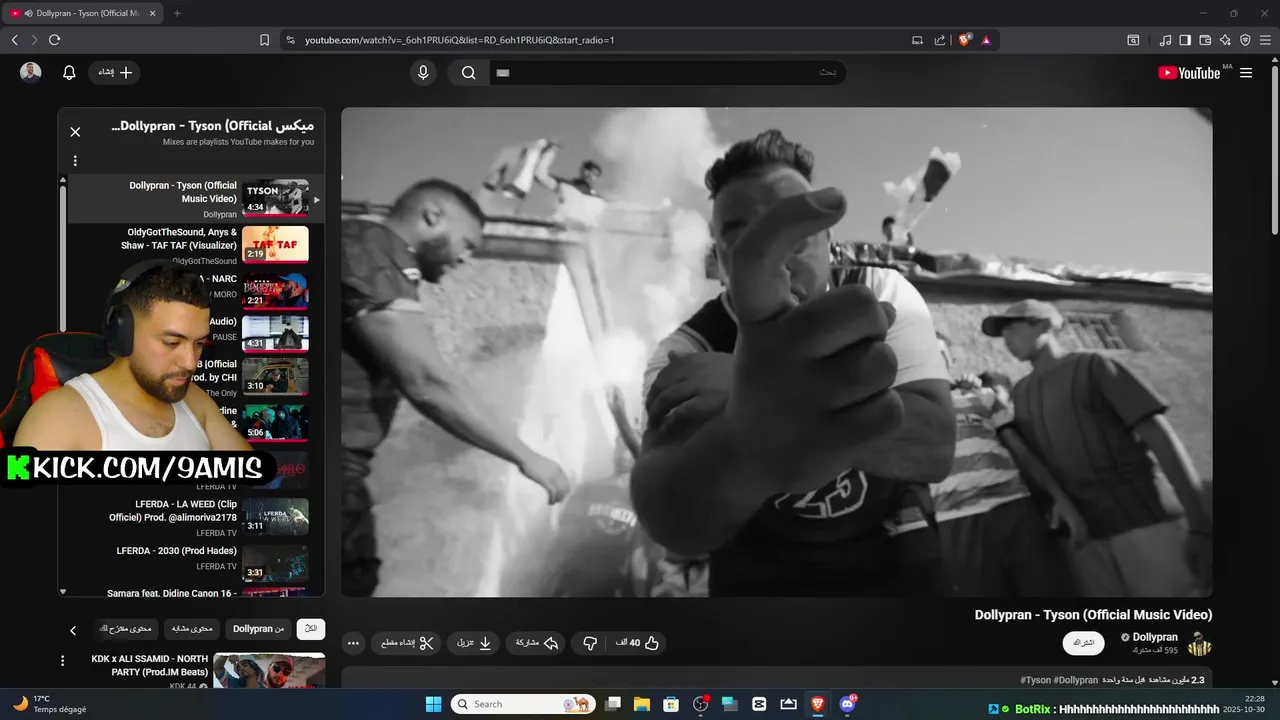The height and width of the screenshot is (720, 1280).
Task: Open Brave Leo AI sparkle icon
Action: [1225, 40]
